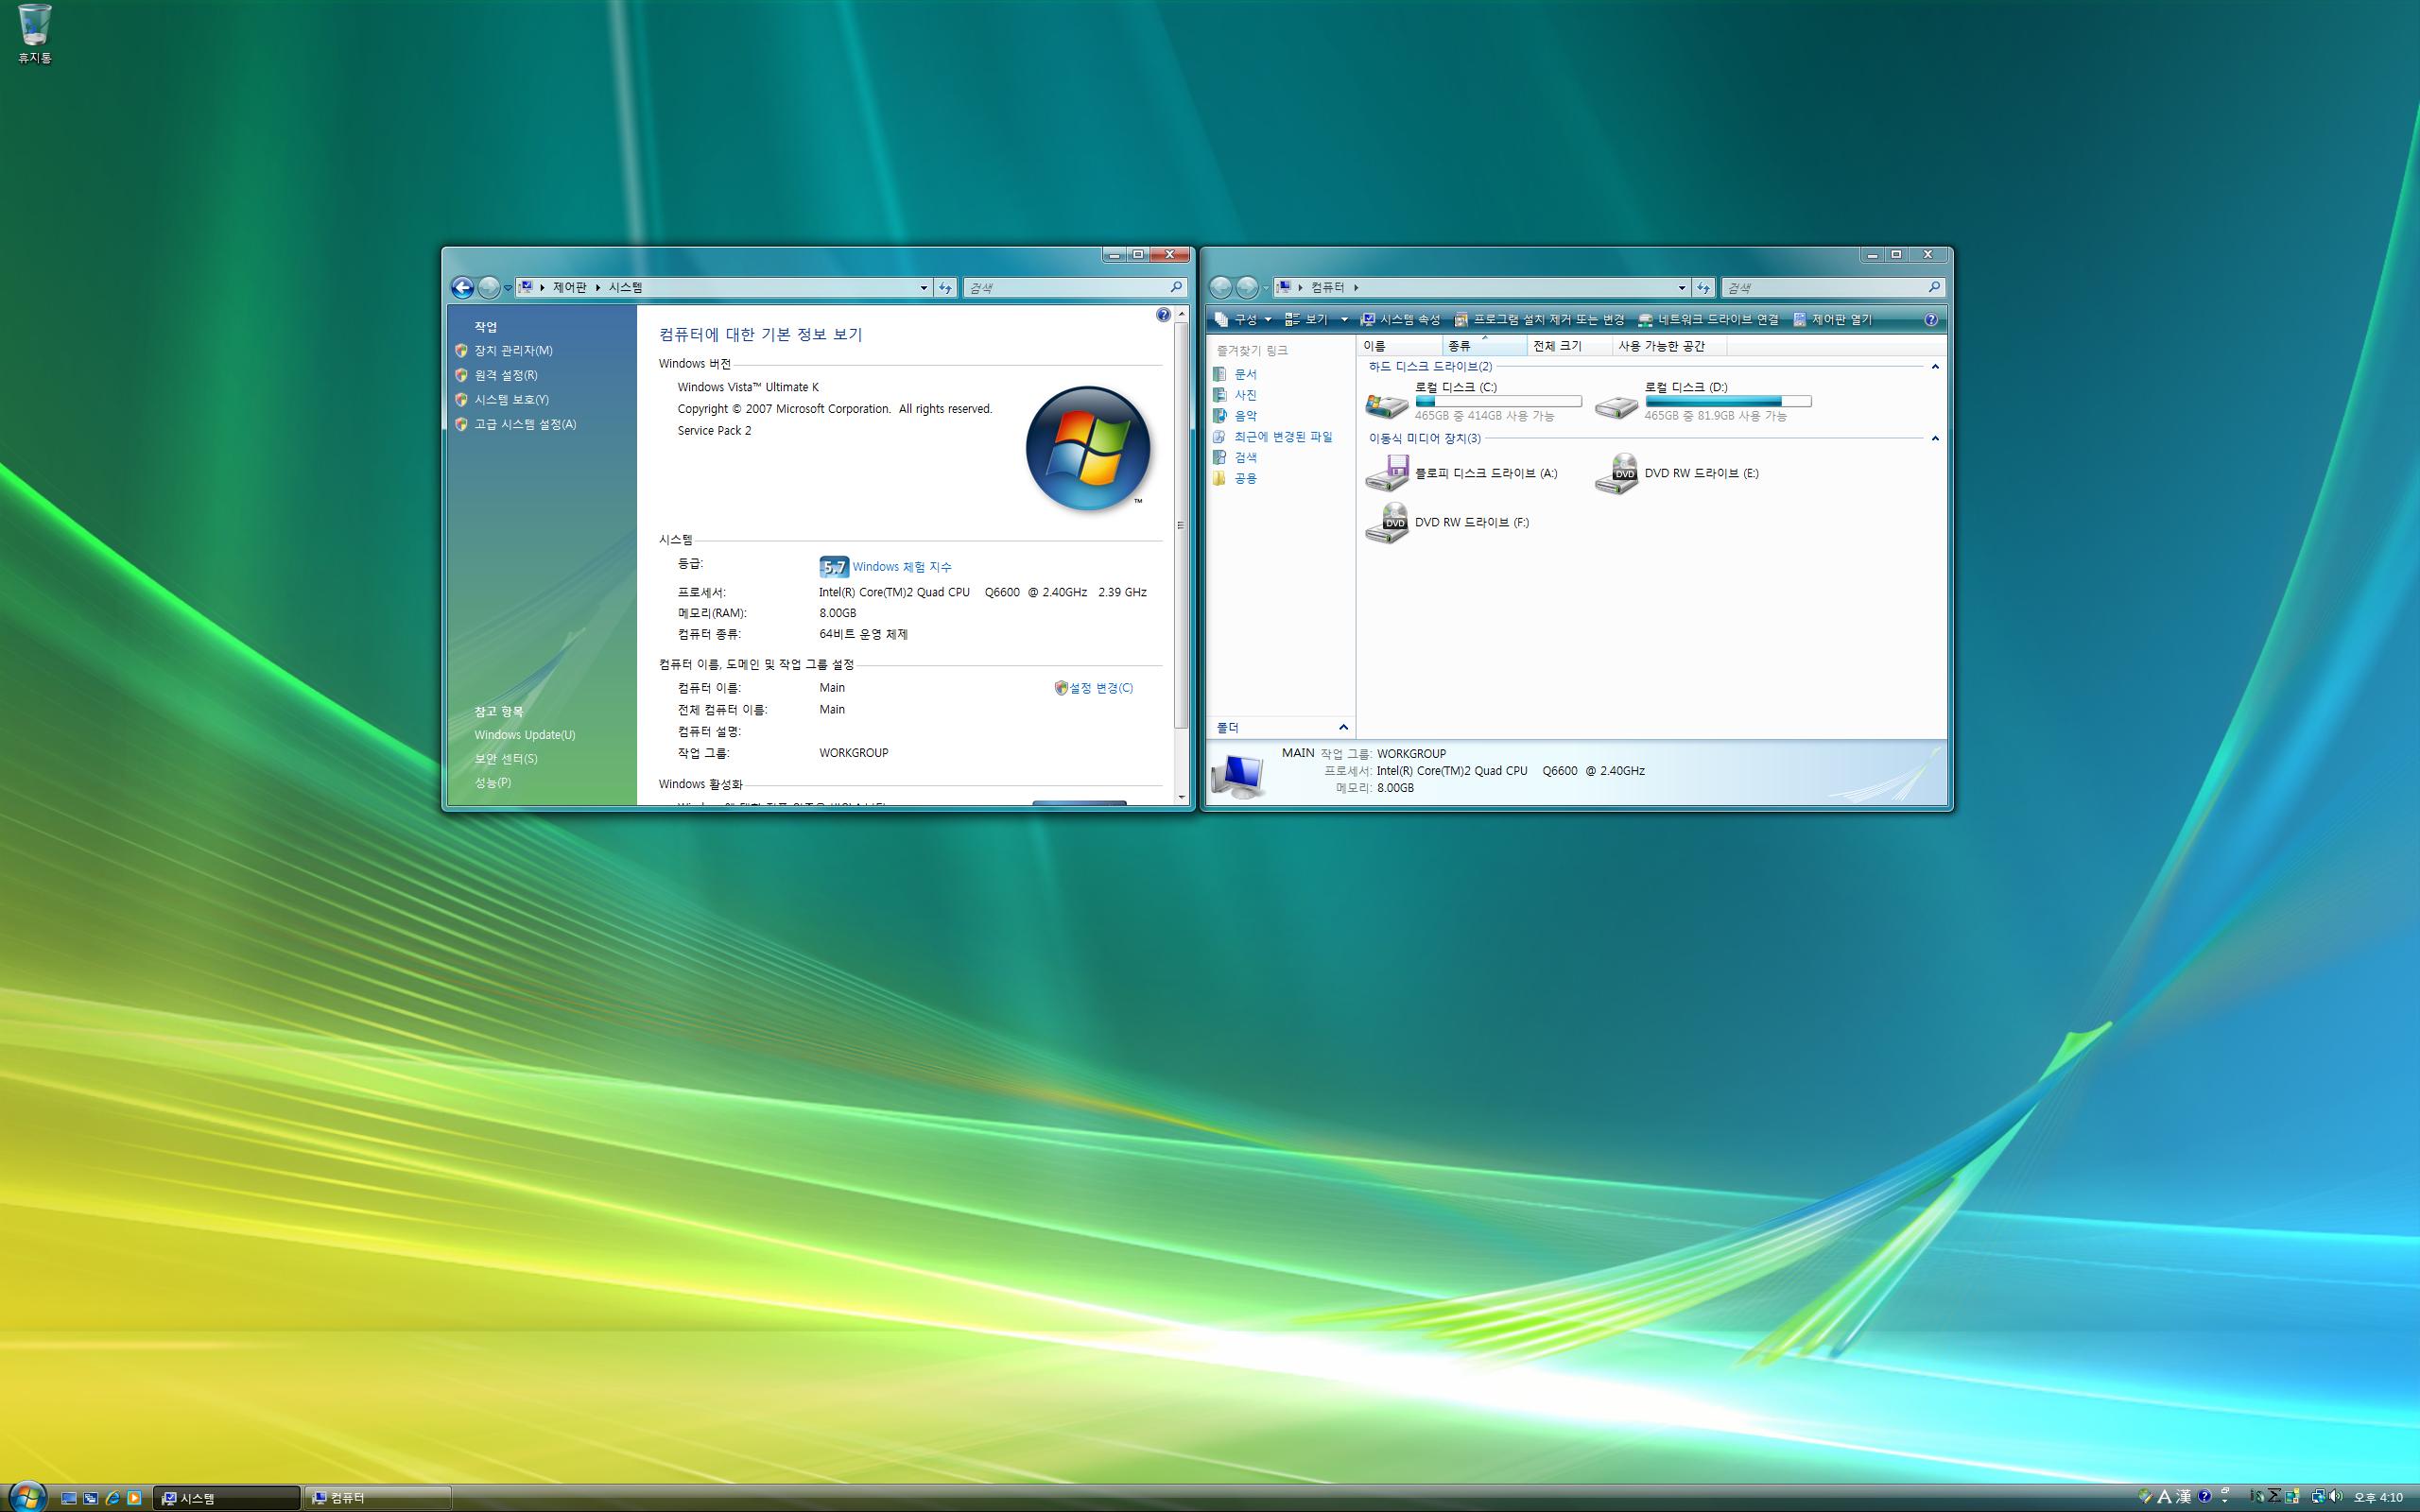The height and width of the screenshot is (1512, 2420).
Task: Open 성능(P) link
Action: point(493,783)
